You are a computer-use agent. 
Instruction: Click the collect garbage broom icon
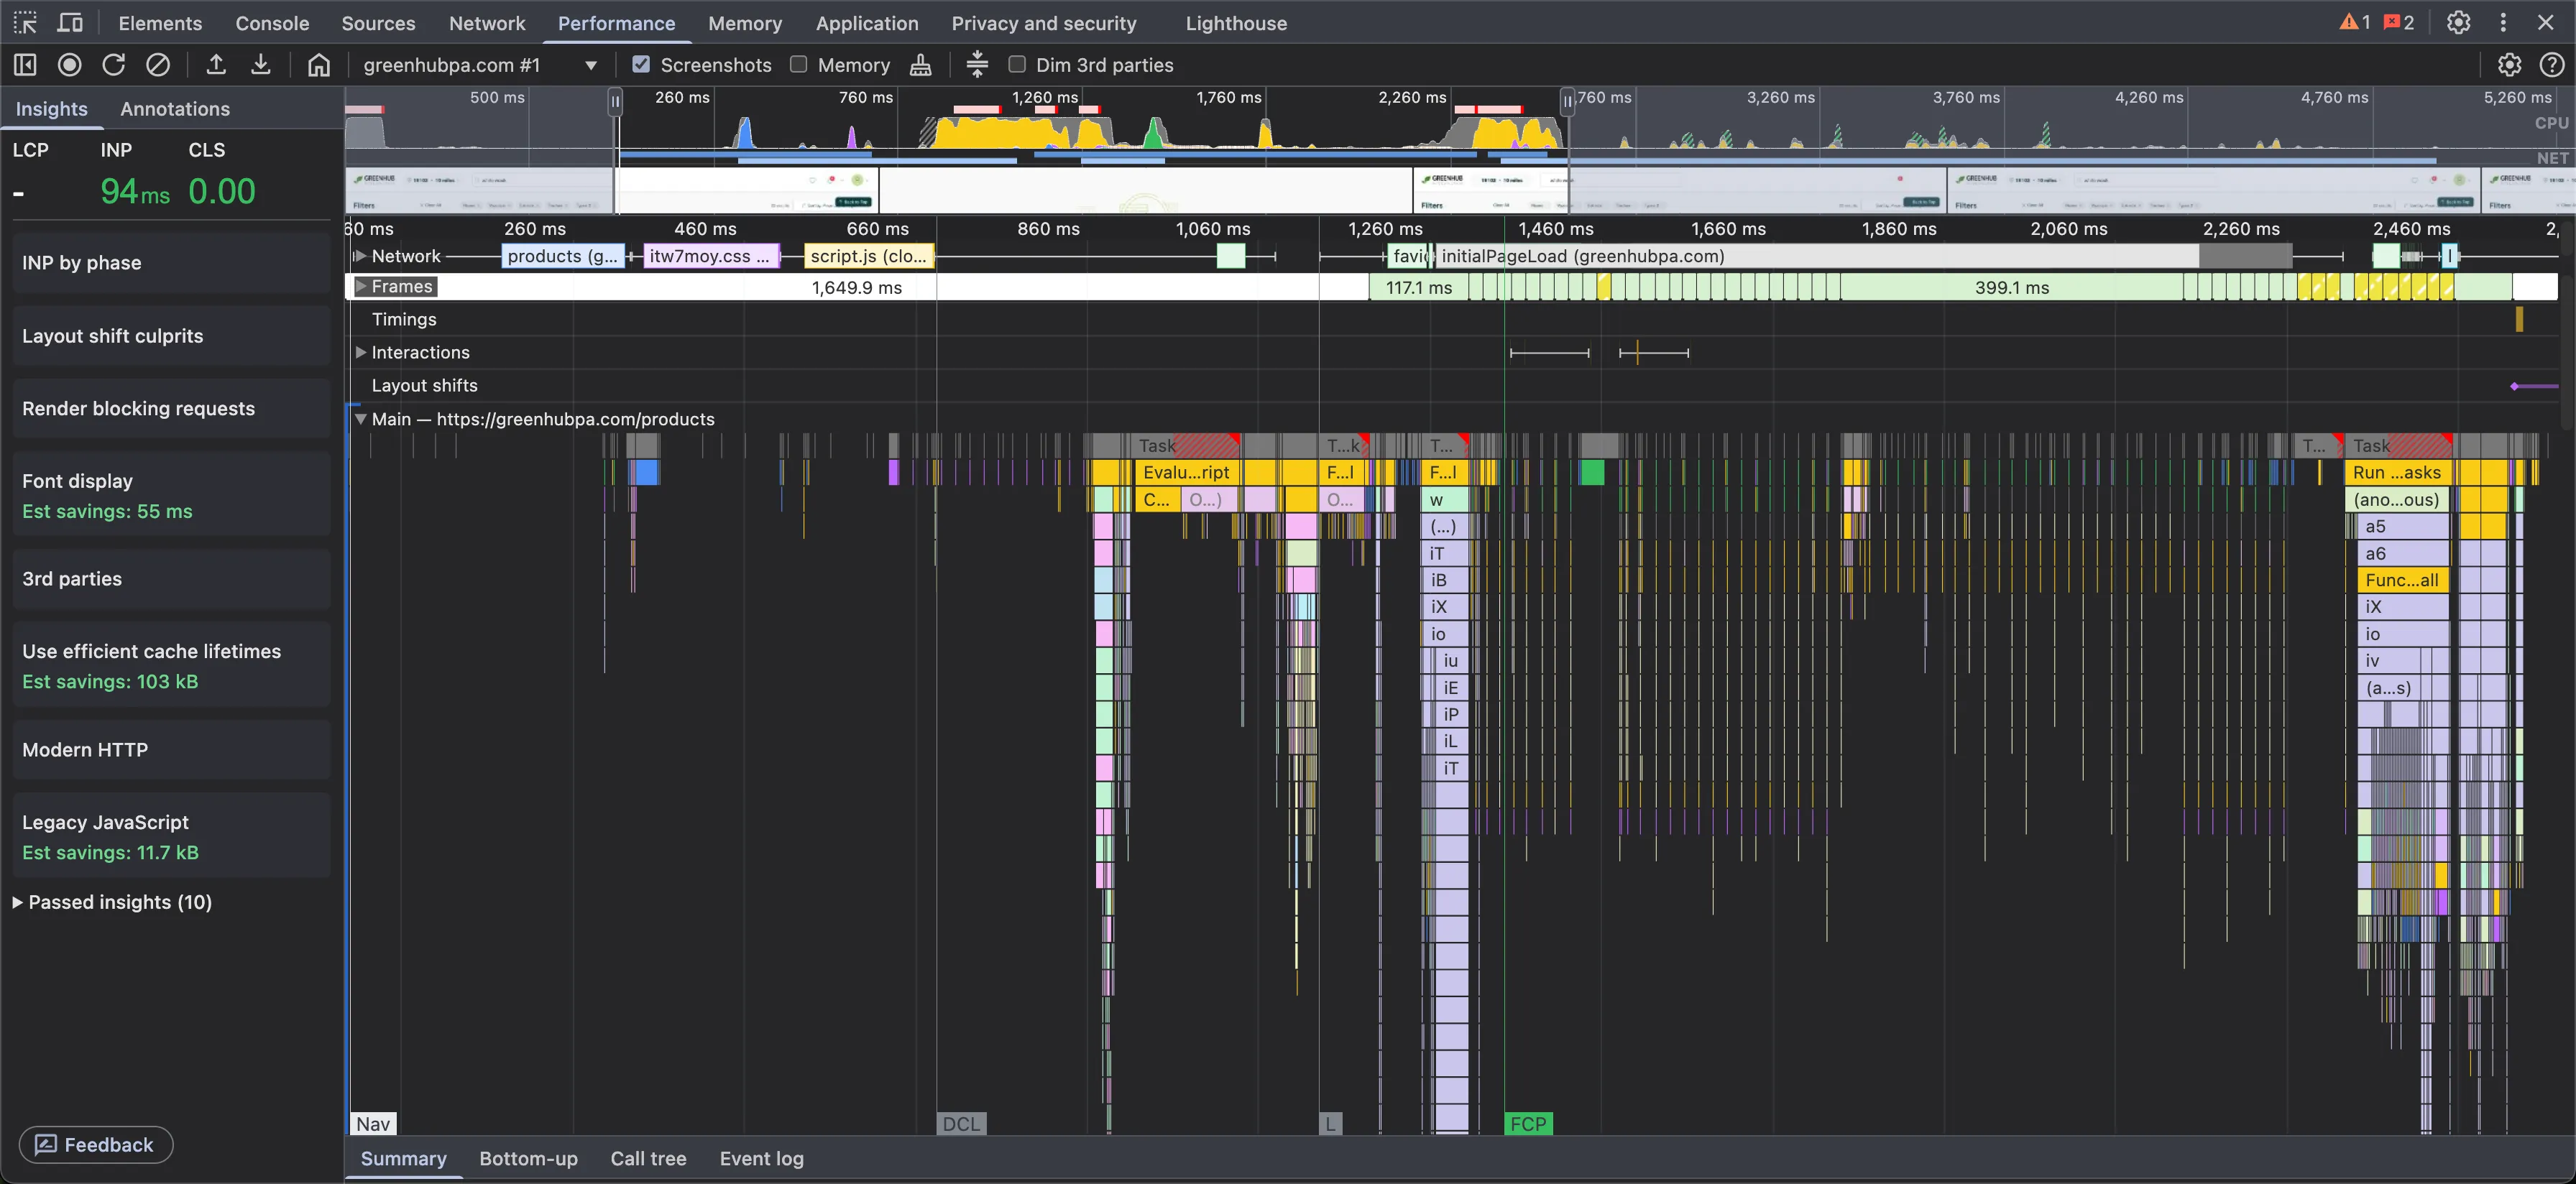921,65
